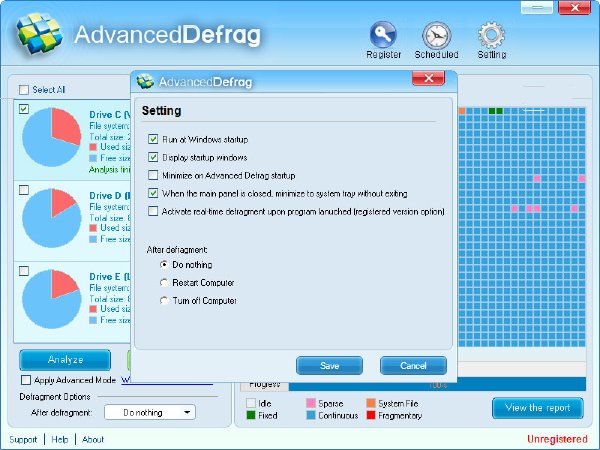
Task: Click the blue progress bar
Action: point(437,385)
